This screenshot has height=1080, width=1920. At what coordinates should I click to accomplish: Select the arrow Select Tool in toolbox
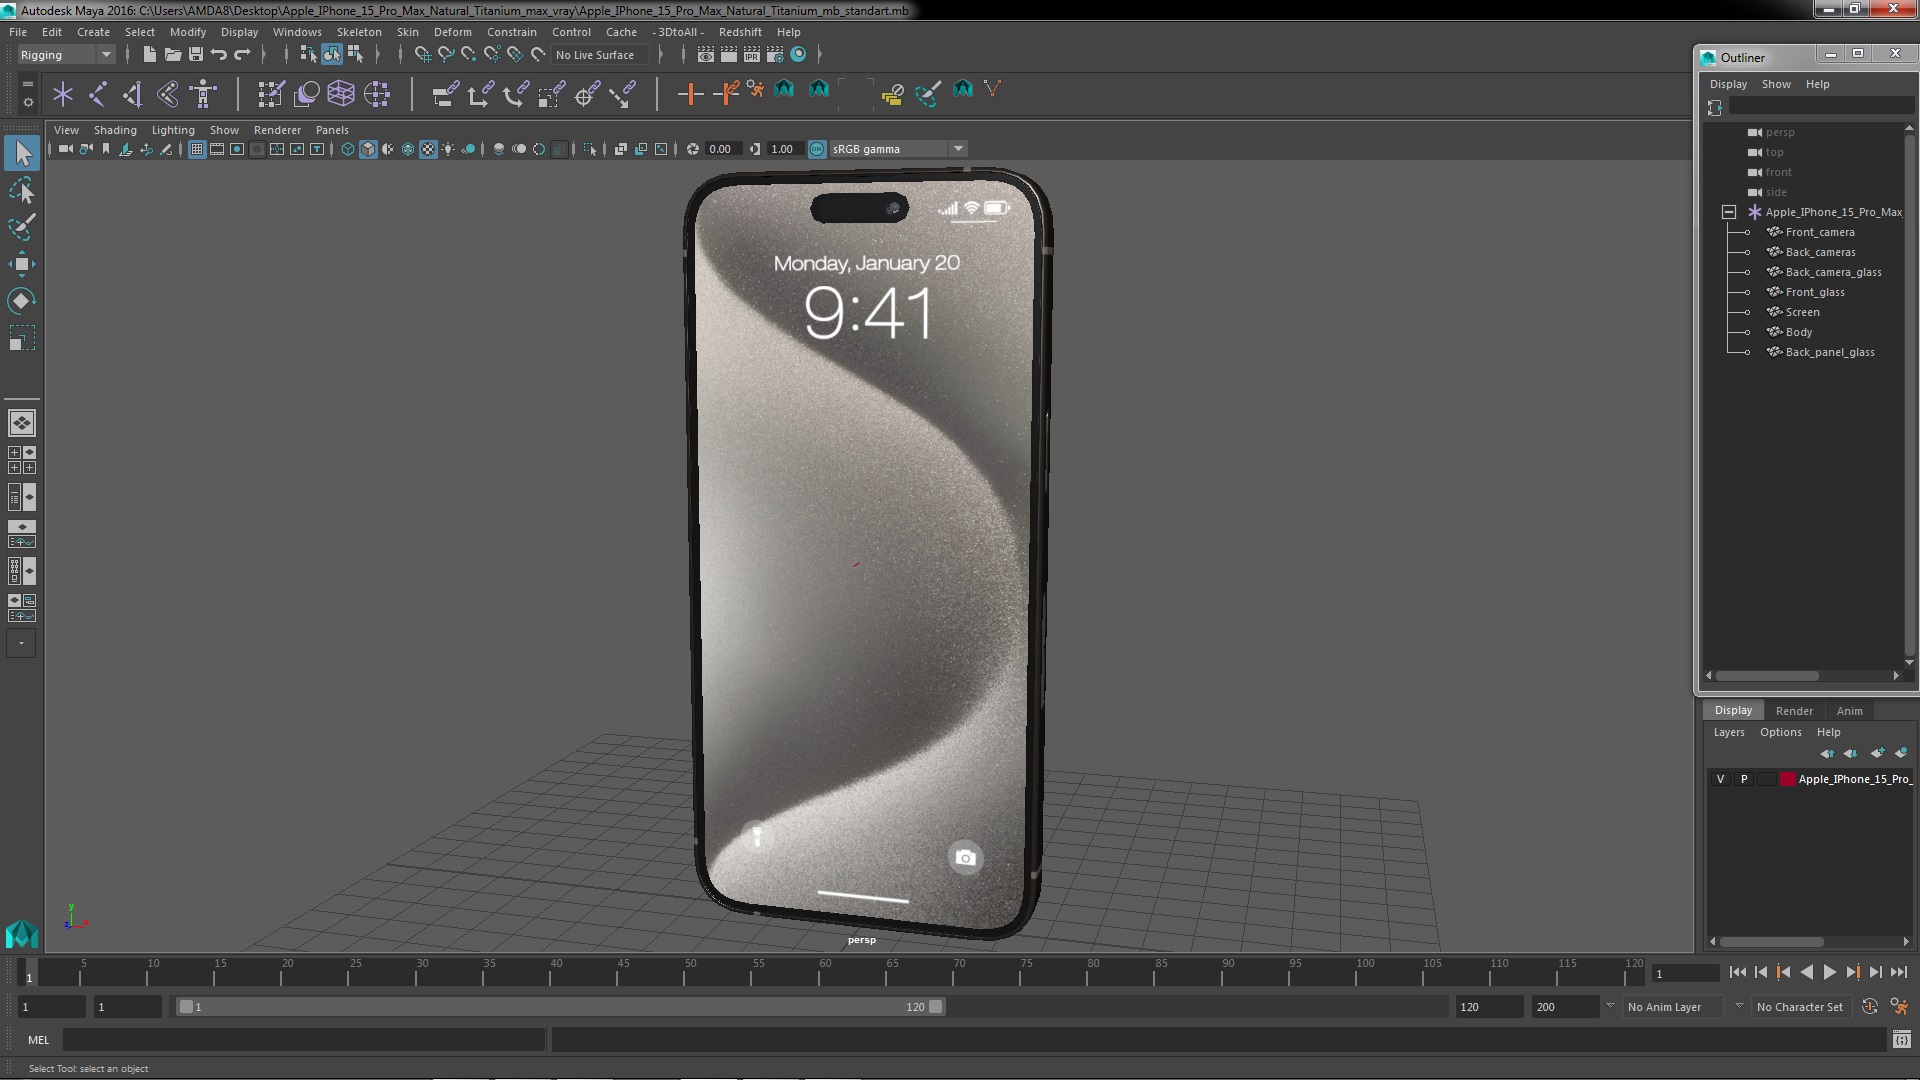[22, 154]
